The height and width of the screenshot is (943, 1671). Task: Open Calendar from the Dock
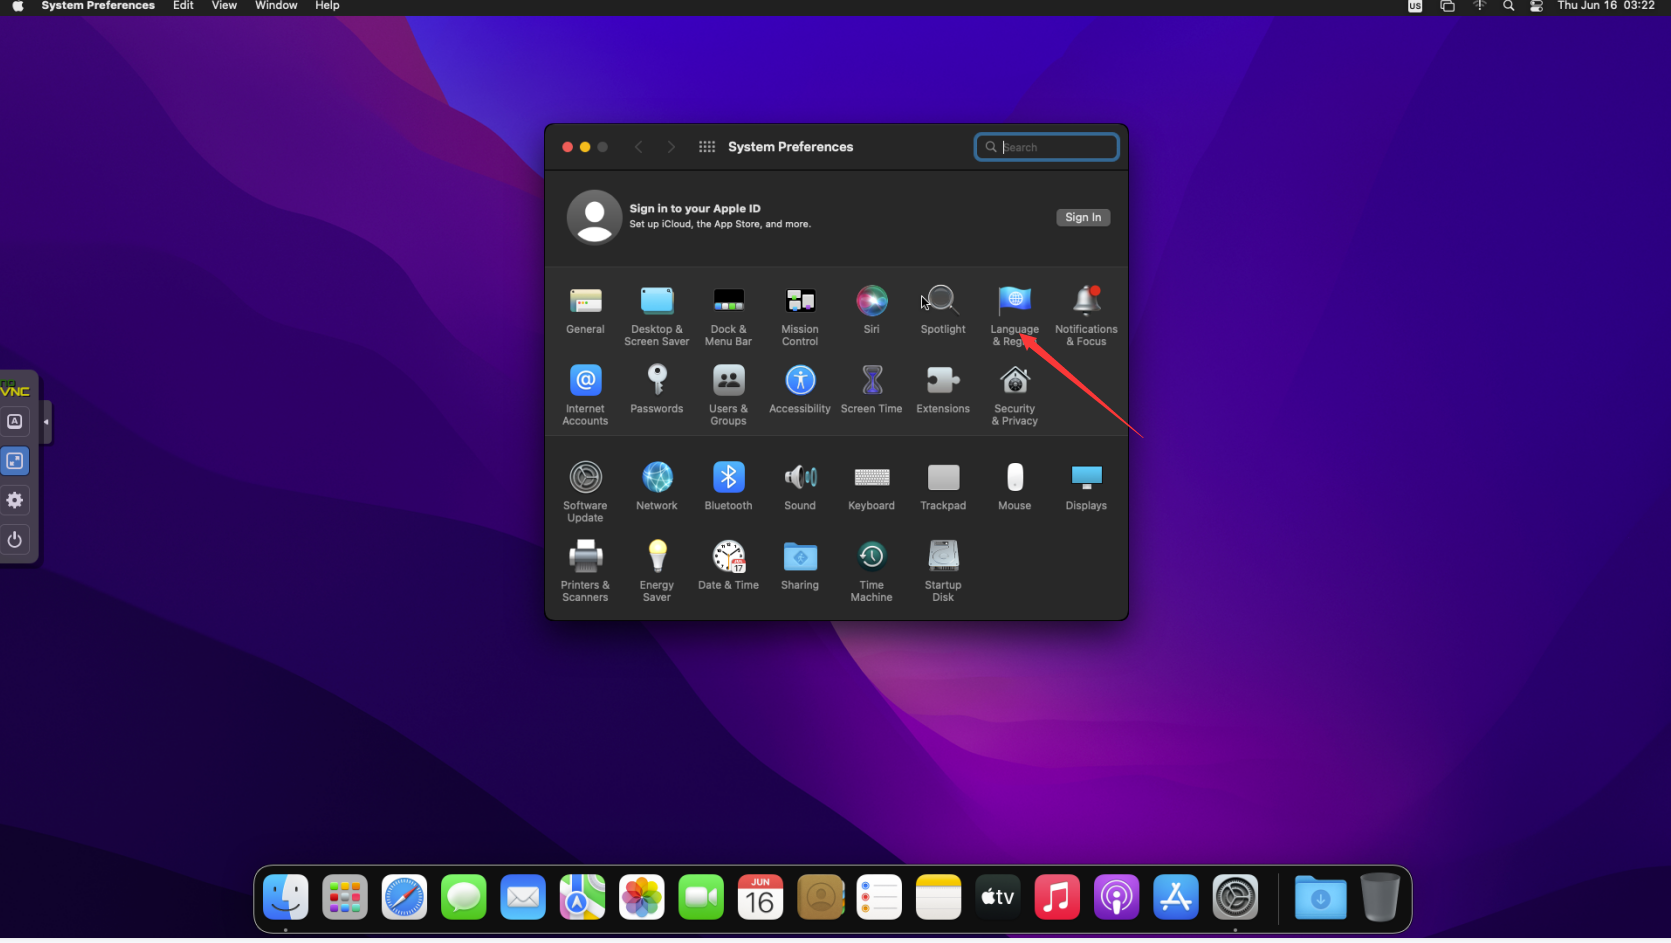tap(760, 898)
